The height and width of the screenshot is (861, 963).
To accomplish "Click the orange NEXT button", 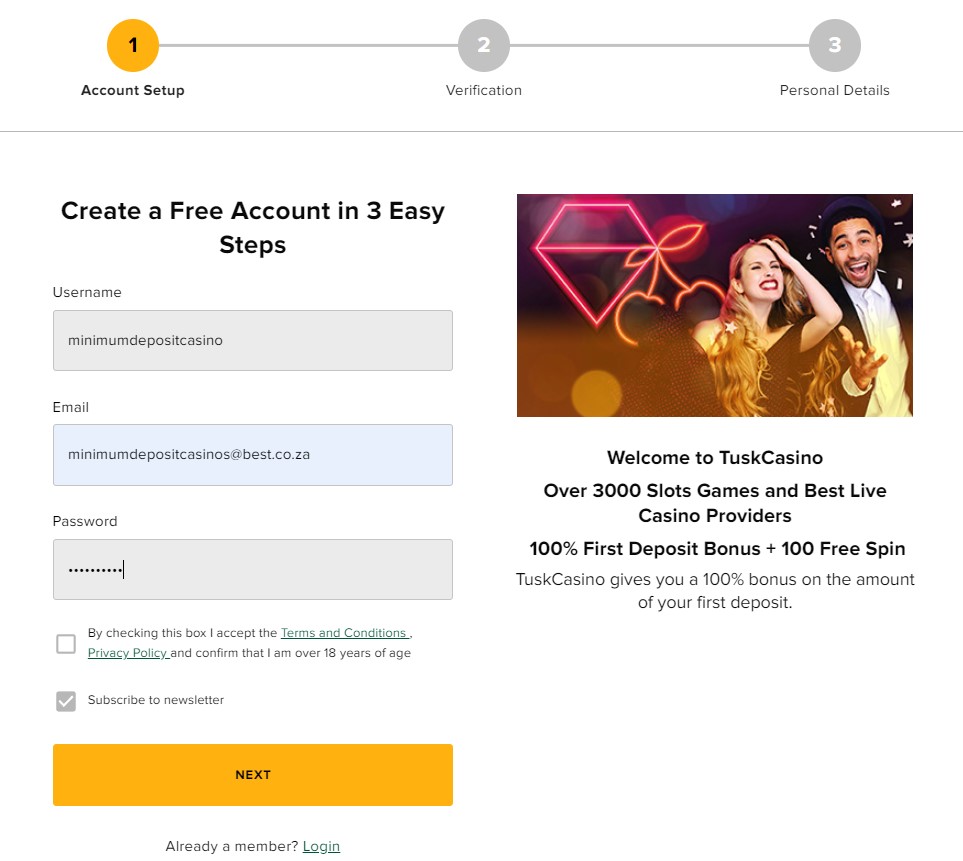I will point(253,775).
